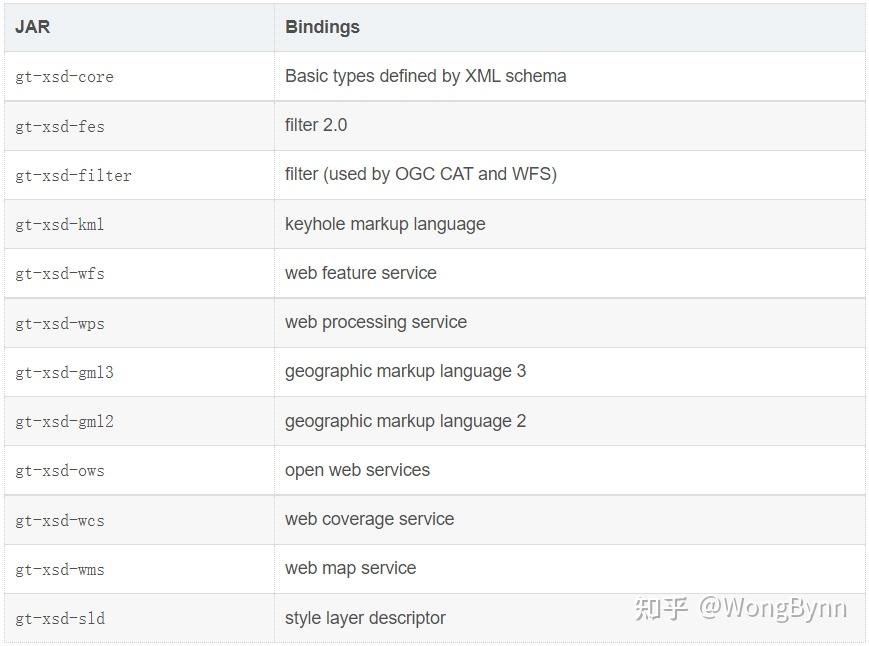Click the gt-xsd-gml2 JAR name
The height and width of the screenshot is (646, 869).
coord(64,421)
